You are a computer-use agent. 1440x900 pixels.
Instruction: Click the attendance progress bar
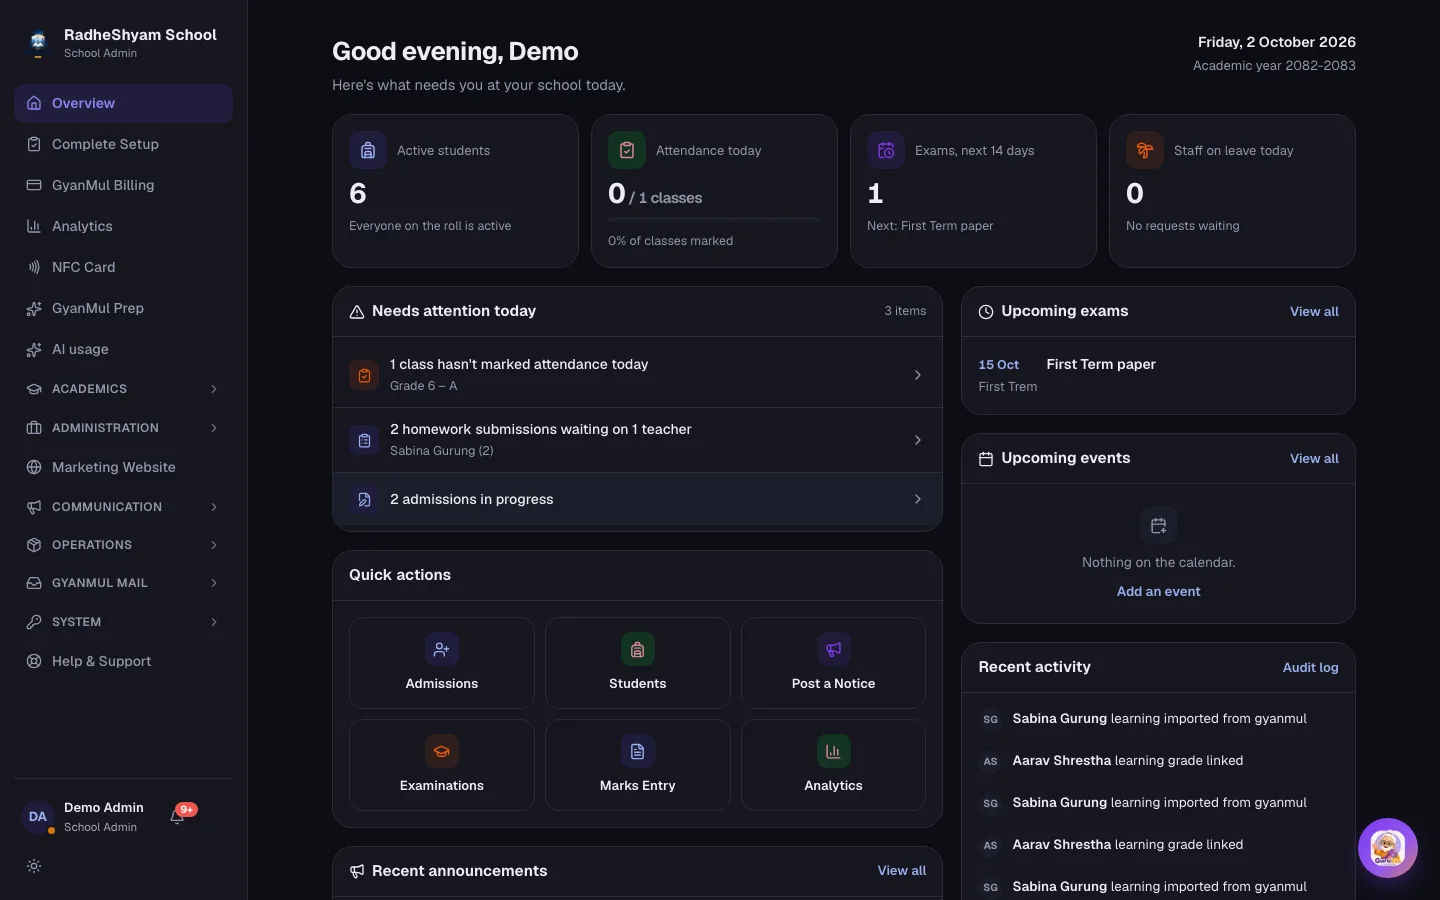coord(714,219)
